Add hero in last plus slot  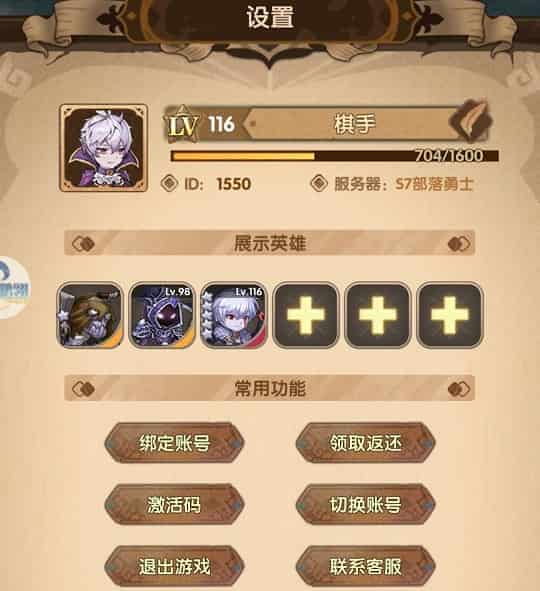click(450, 315)
